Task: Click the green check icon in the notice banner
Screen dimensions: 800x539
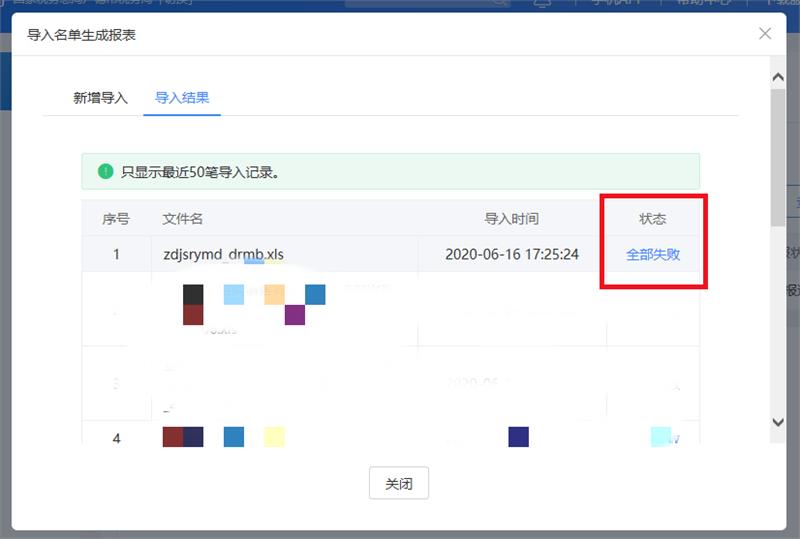Action: 105,172
